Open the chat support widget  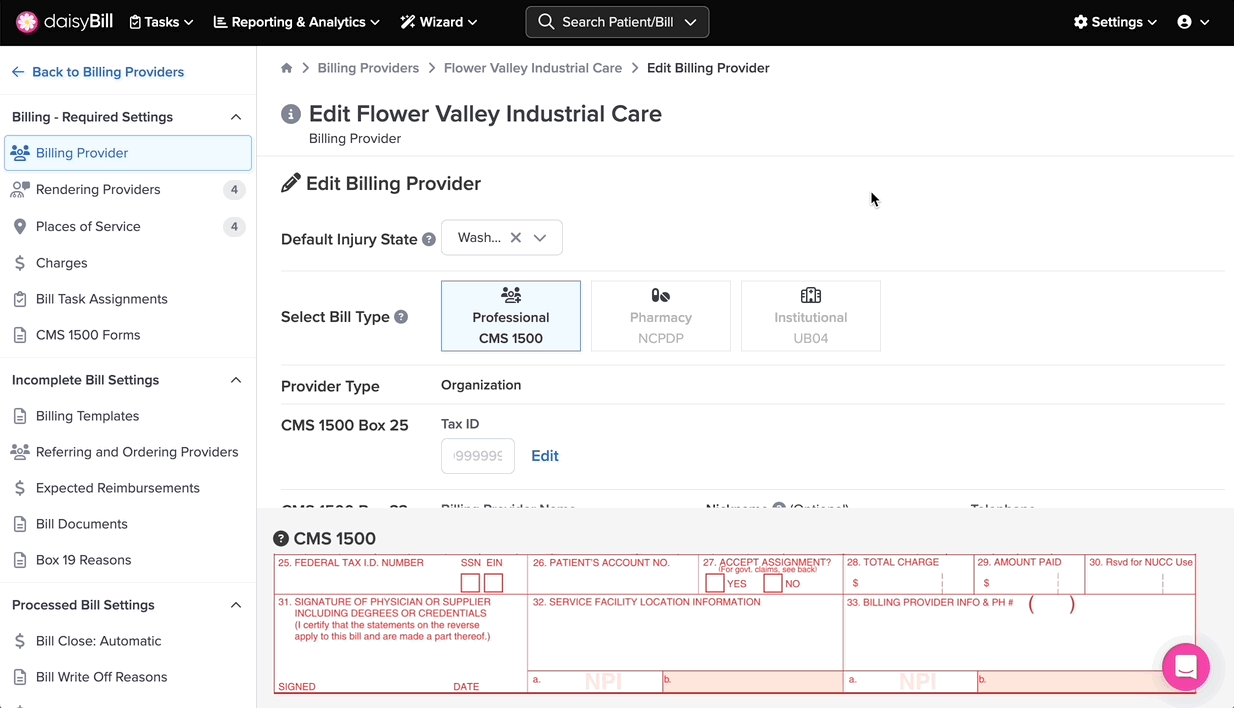[1186, 667]
